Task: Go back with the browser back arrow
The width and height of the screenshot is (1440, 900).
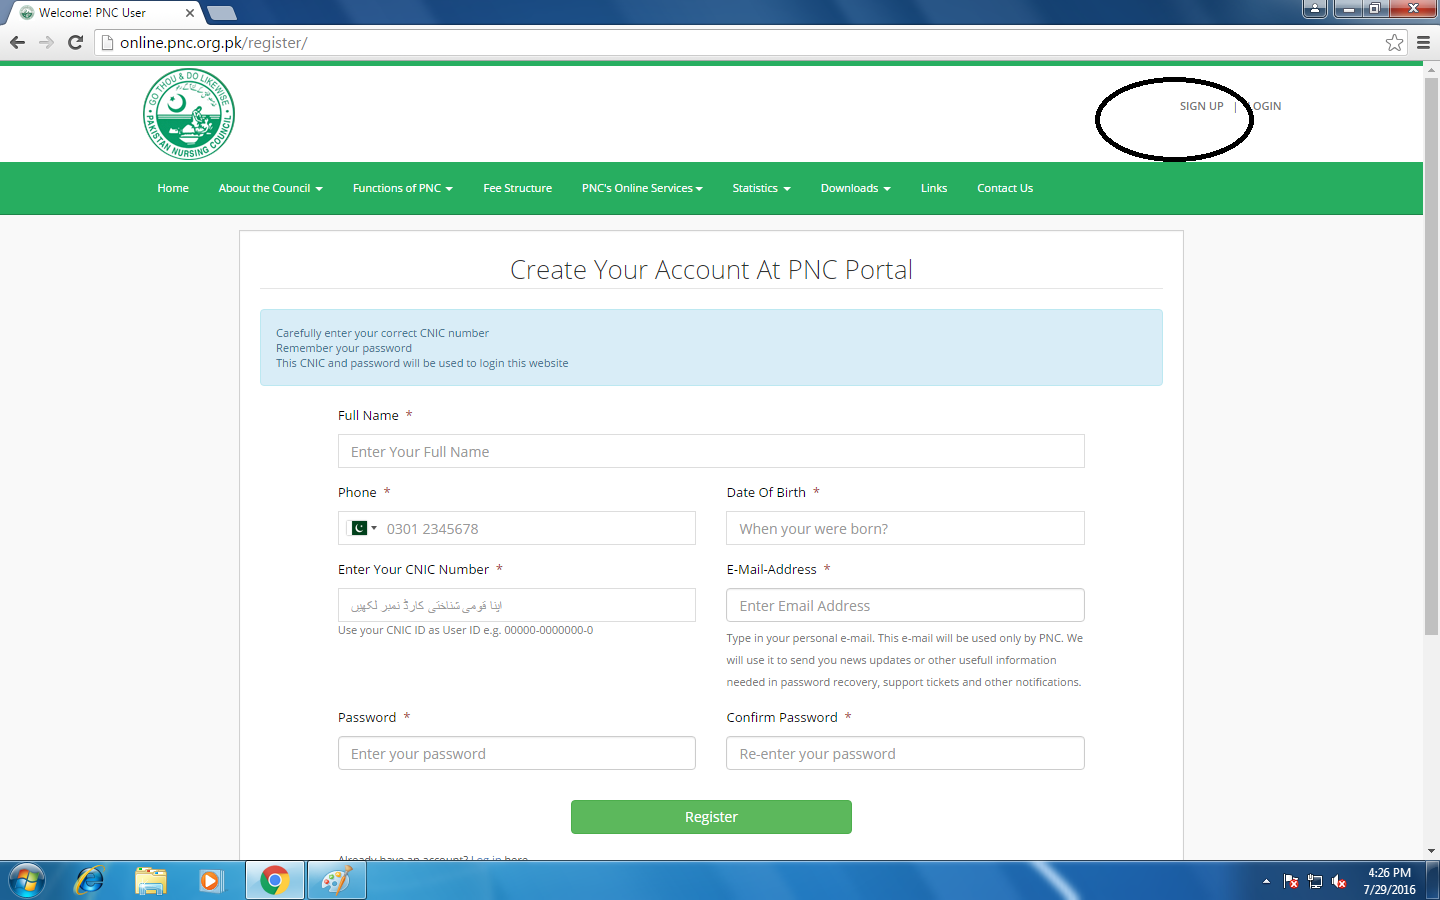Action: (17, 42)
